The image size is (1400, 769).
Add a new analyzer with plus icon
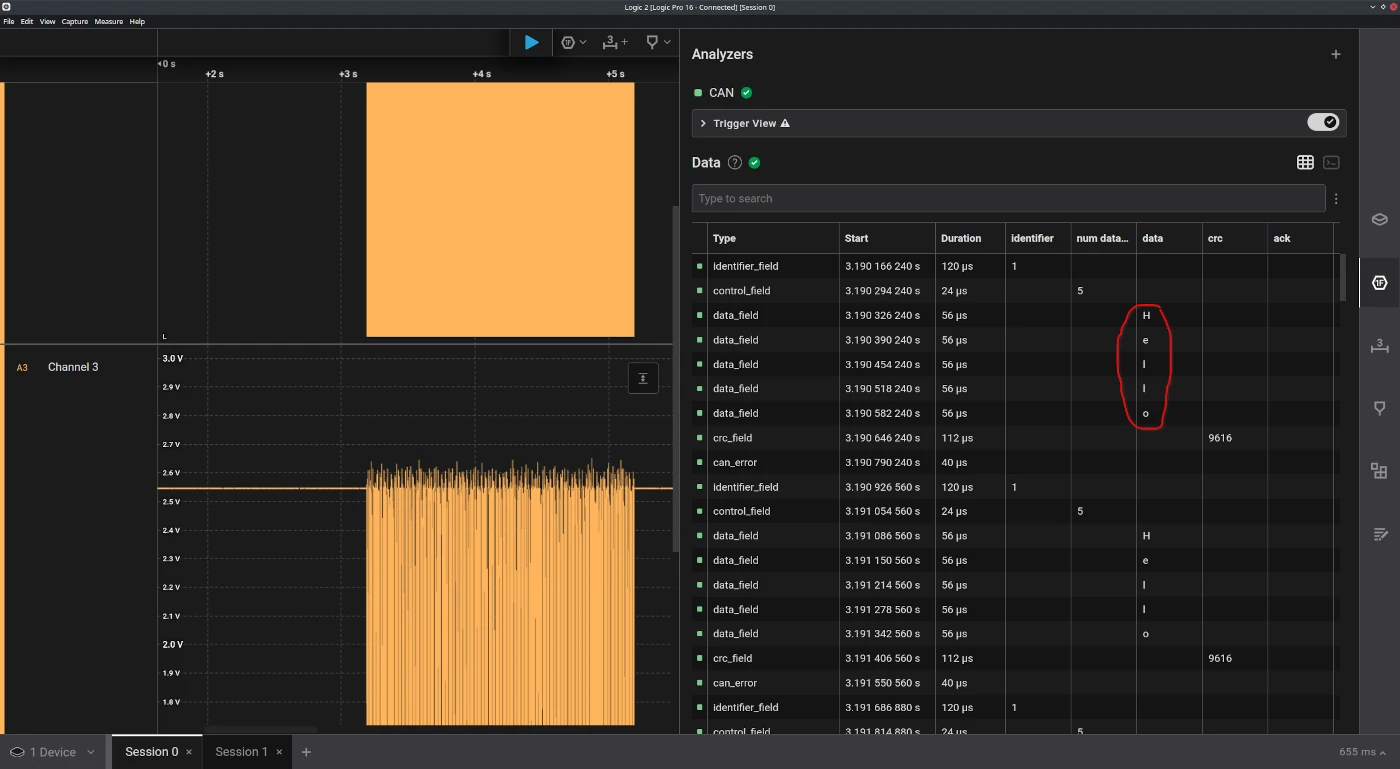(1335, 54)
